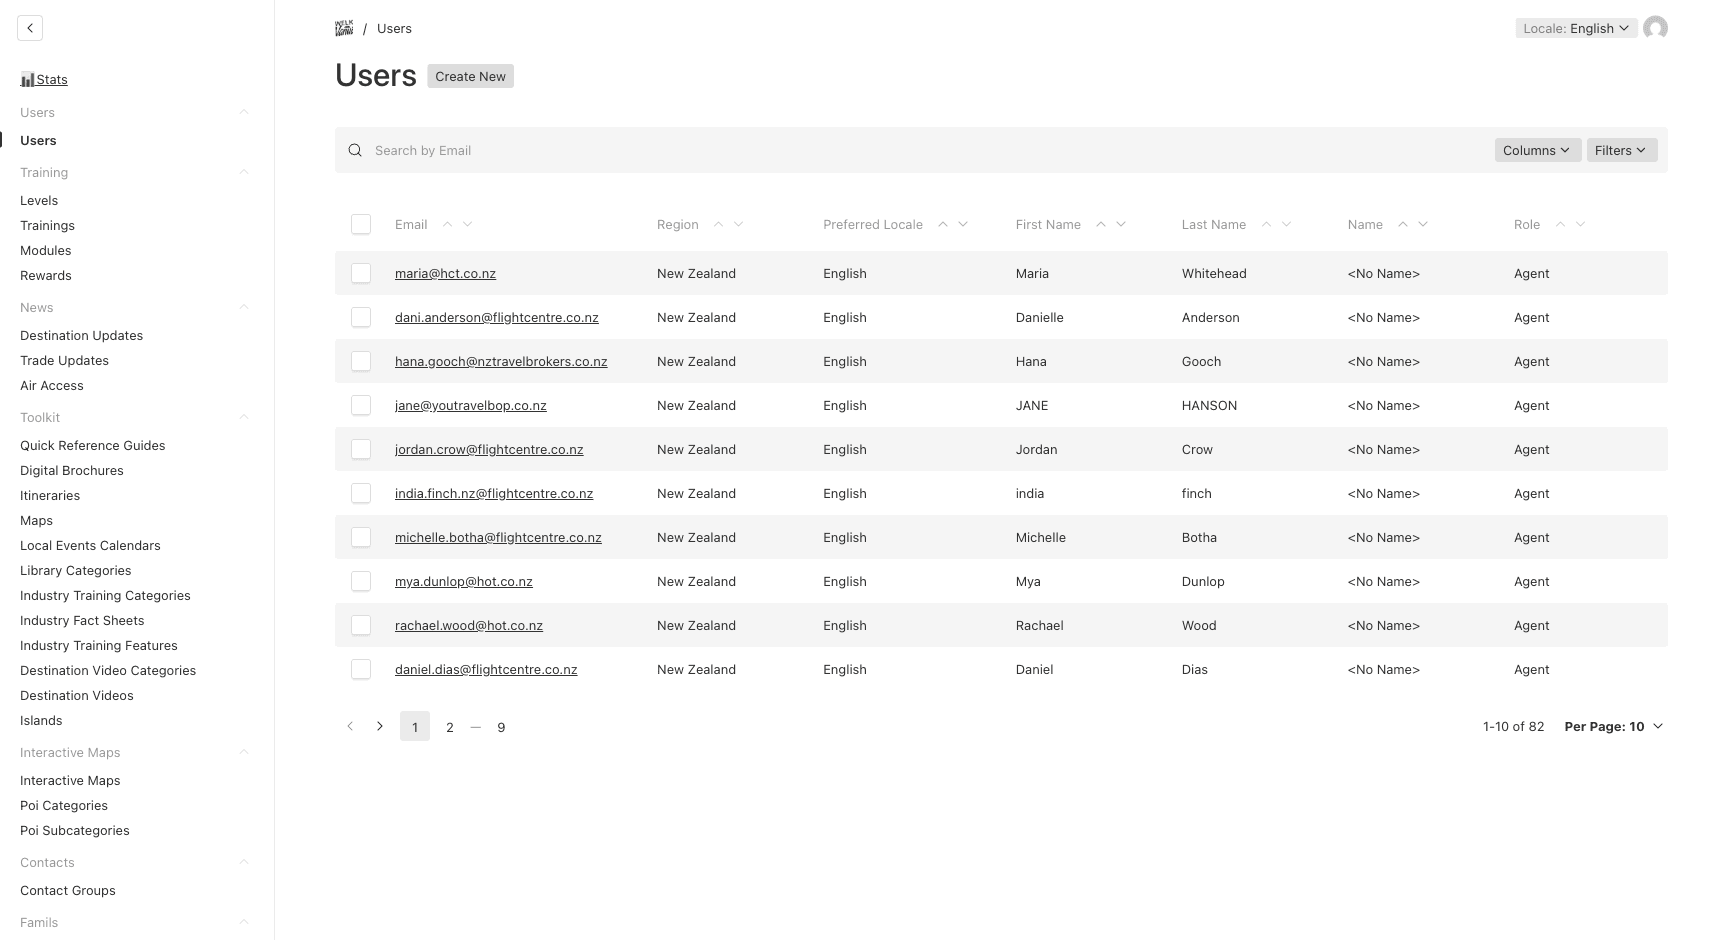Go to next page with the arrow
Image resolution: width=1728 pixels, height=940 pixels.
pyautogui.click(x=379, y=726)
